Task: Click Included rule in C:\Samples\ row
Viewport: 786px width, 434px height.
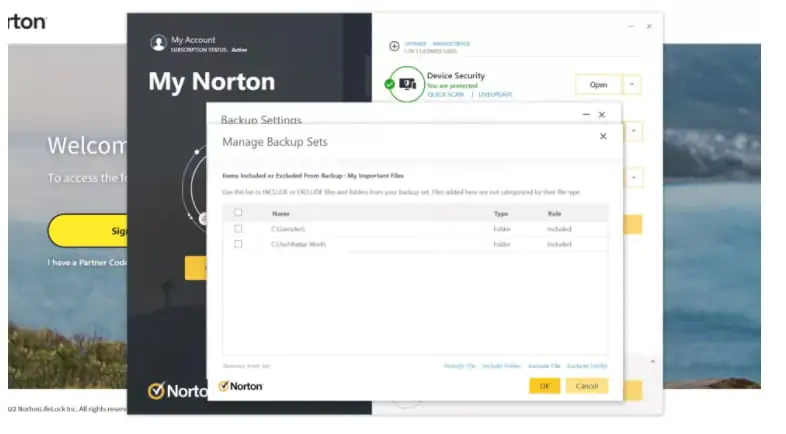Action: pos(559,229)
